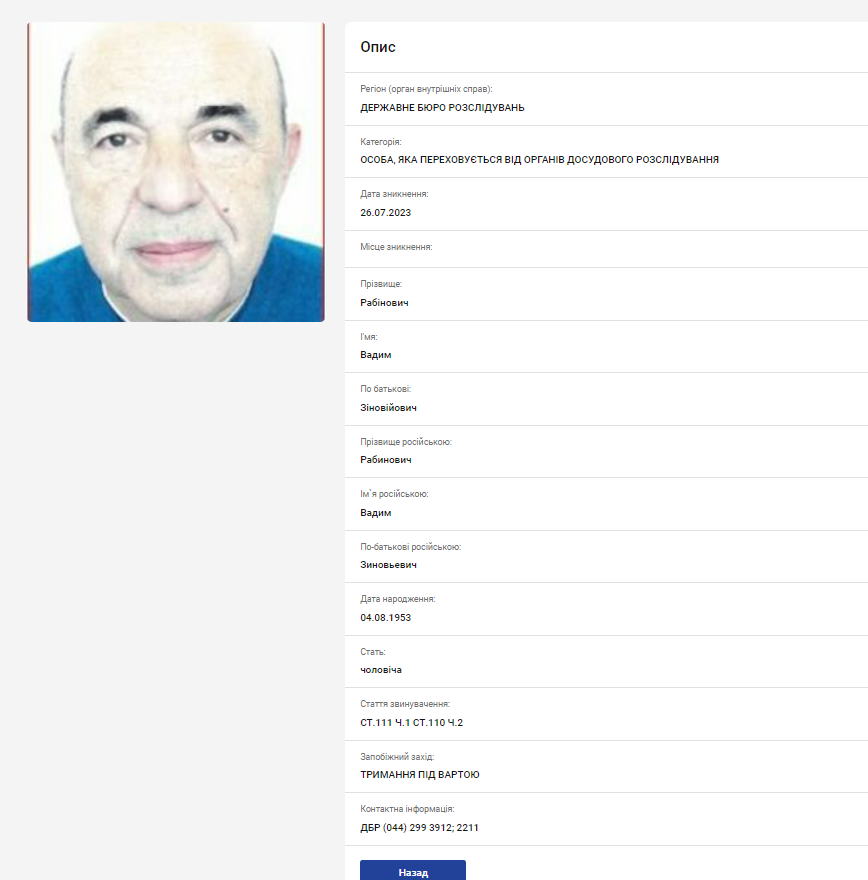Screen dimensions: 868x880
Task: Select the surname value Рабінович
Action: 384,302
